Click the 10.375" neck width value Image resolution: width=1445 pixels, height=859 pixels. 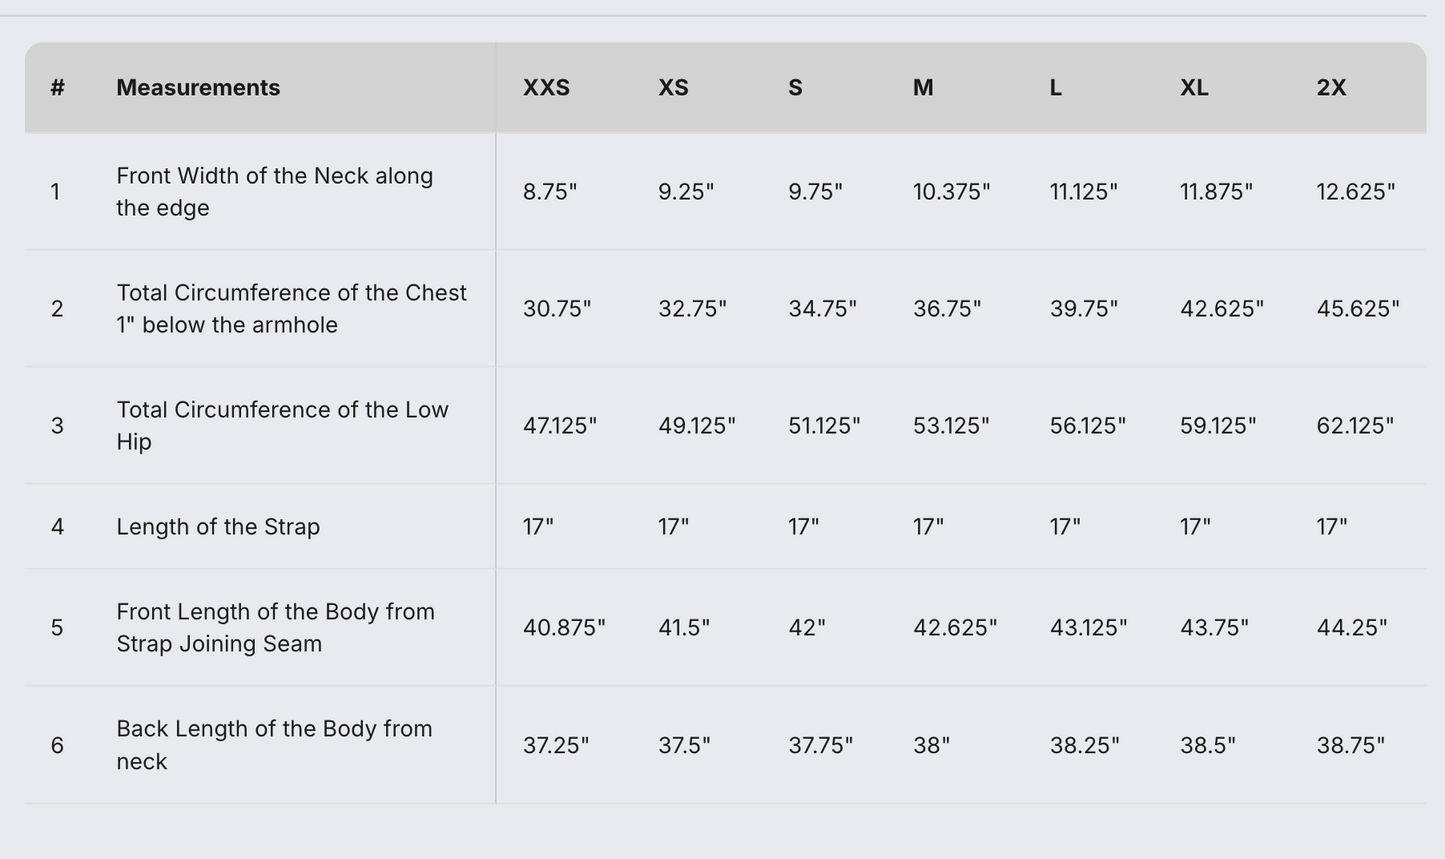[x=951, y=192]
